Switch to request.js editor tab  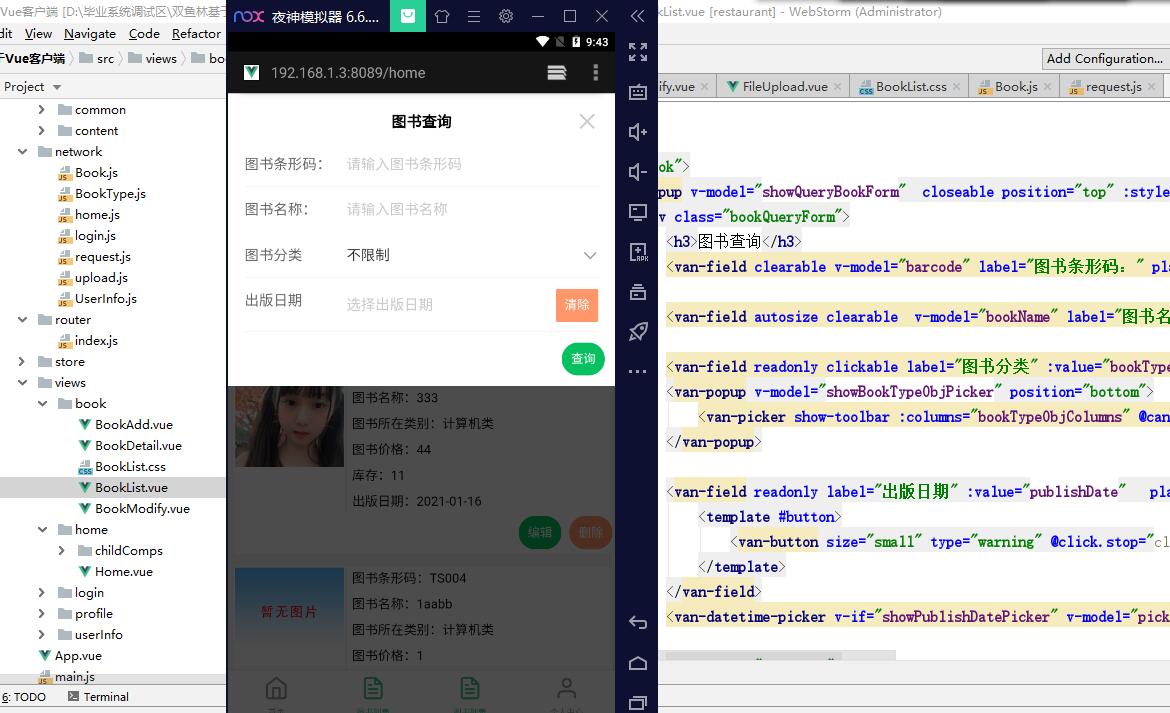[x=1113, y=87]
